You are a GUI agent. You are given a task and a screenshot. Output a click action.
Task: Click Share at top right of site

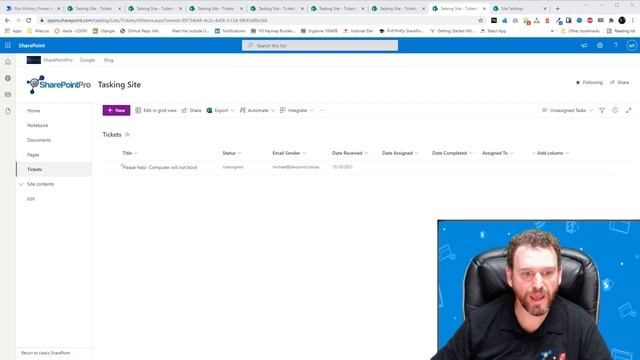click(619, 82)
